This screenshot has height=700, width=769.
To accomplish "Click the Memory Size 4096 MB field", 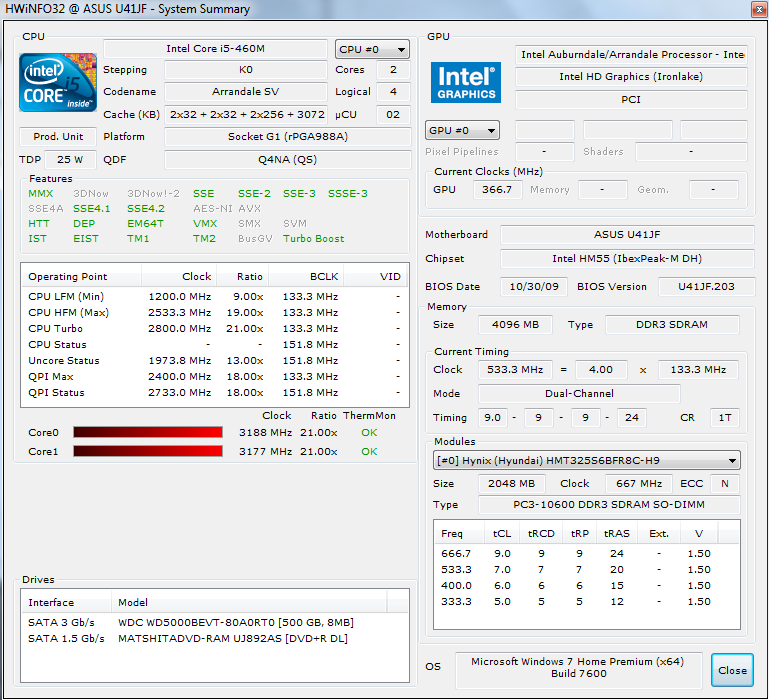I will point(515,325).
